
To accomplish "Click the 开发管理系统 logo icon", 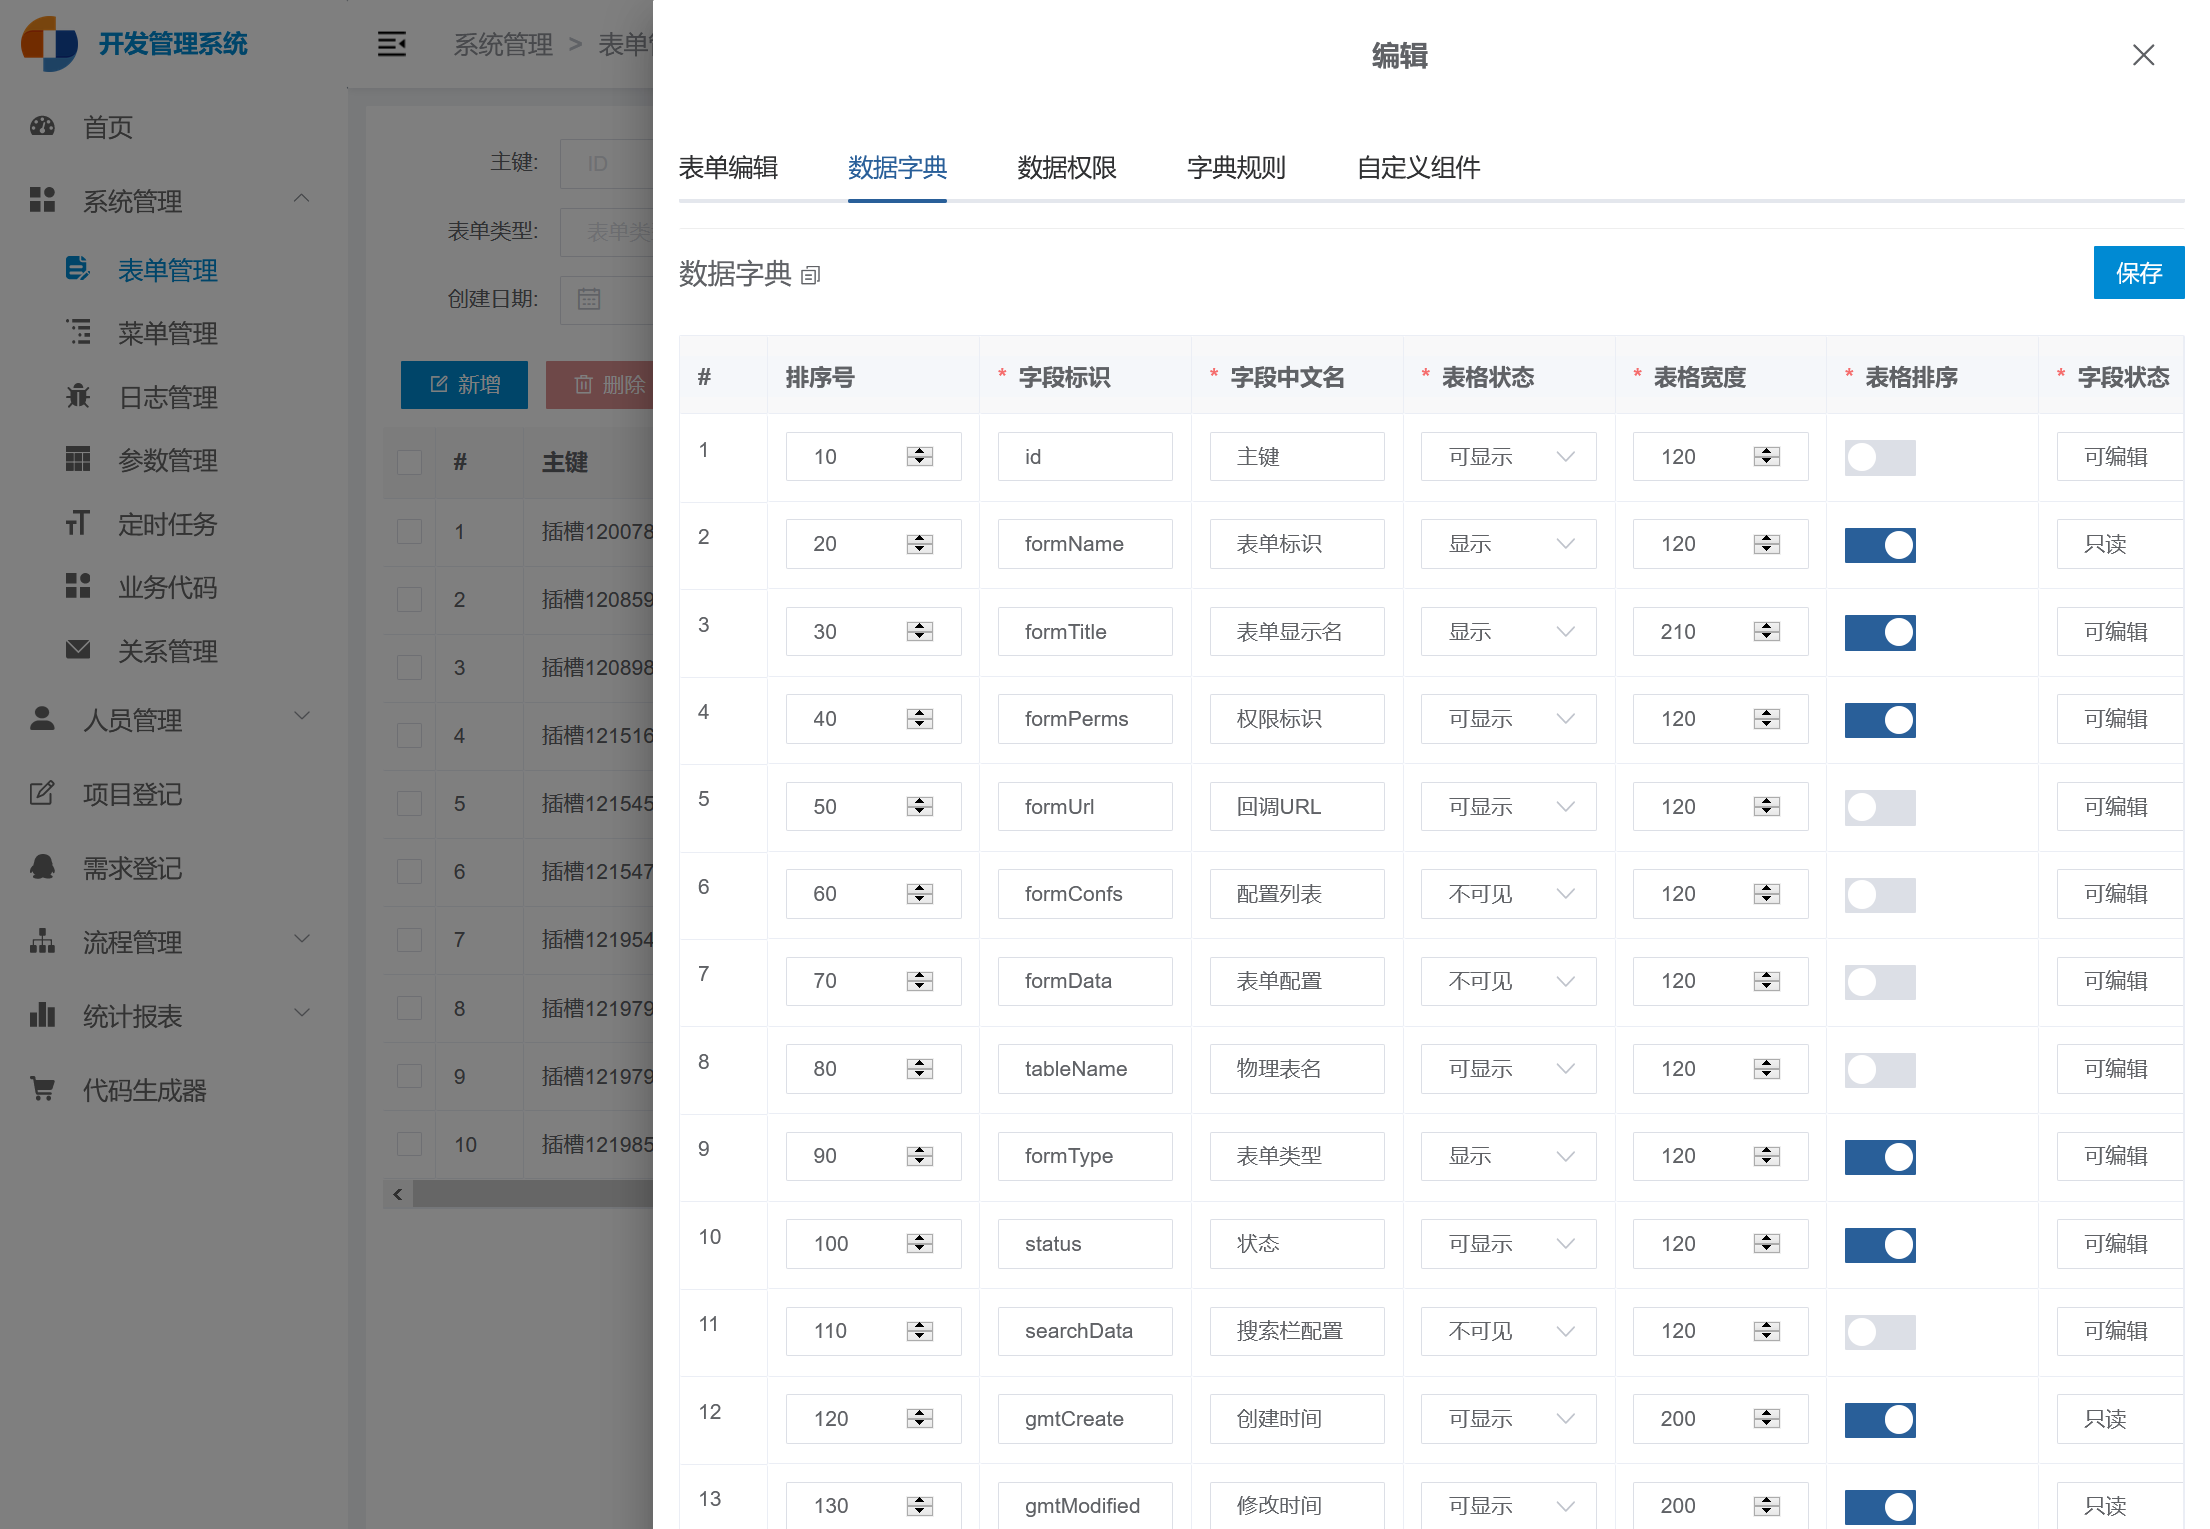I will pos(49,43).
